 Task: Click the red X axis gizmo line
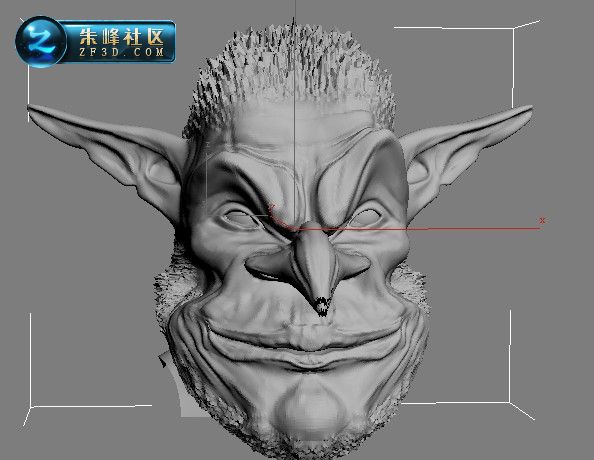(417, 228)
